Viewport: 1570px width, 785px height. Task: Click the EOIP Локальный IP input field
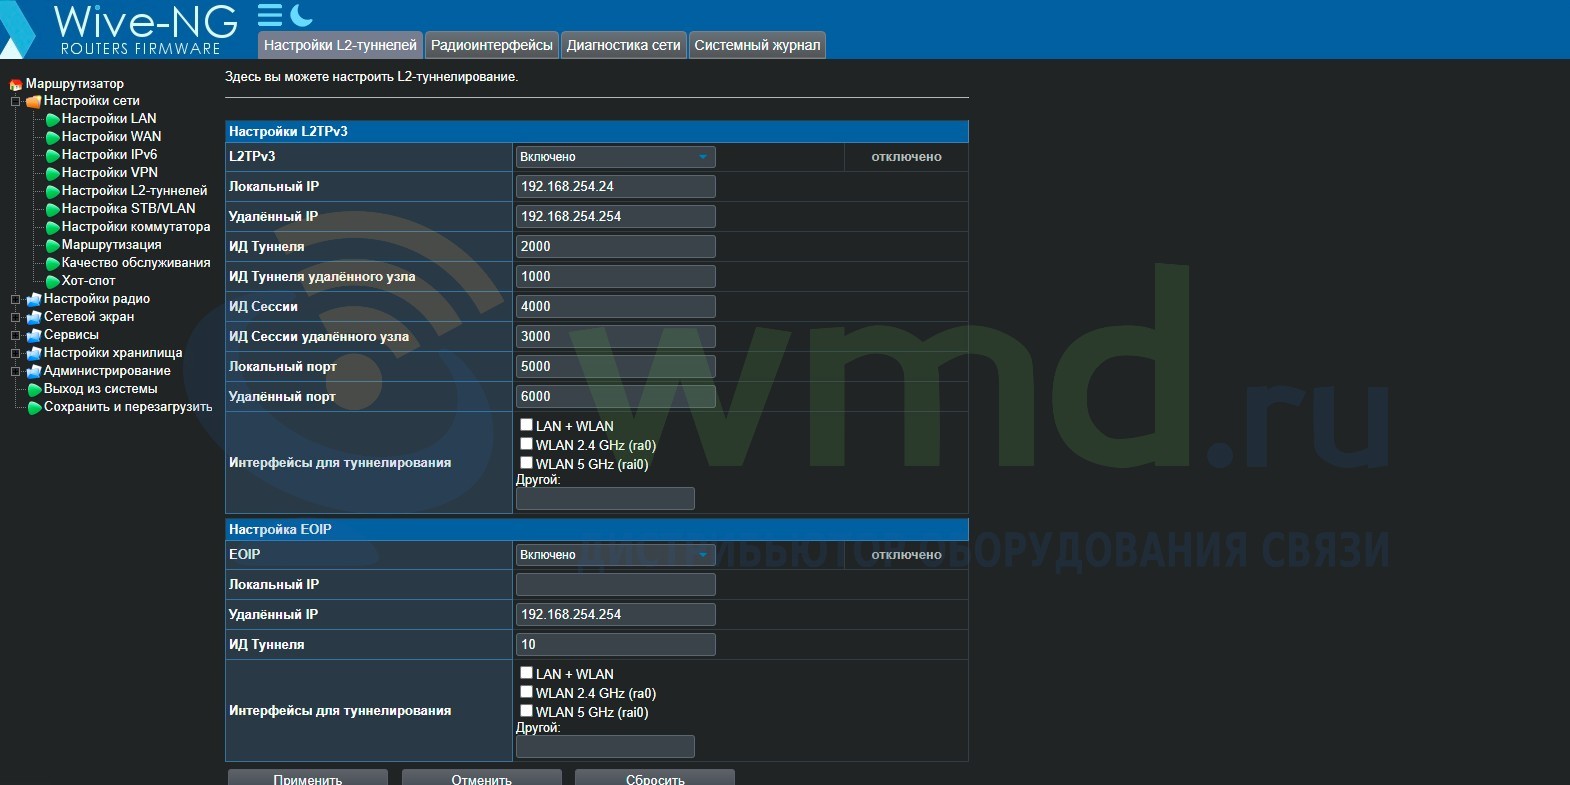(615, 585)
